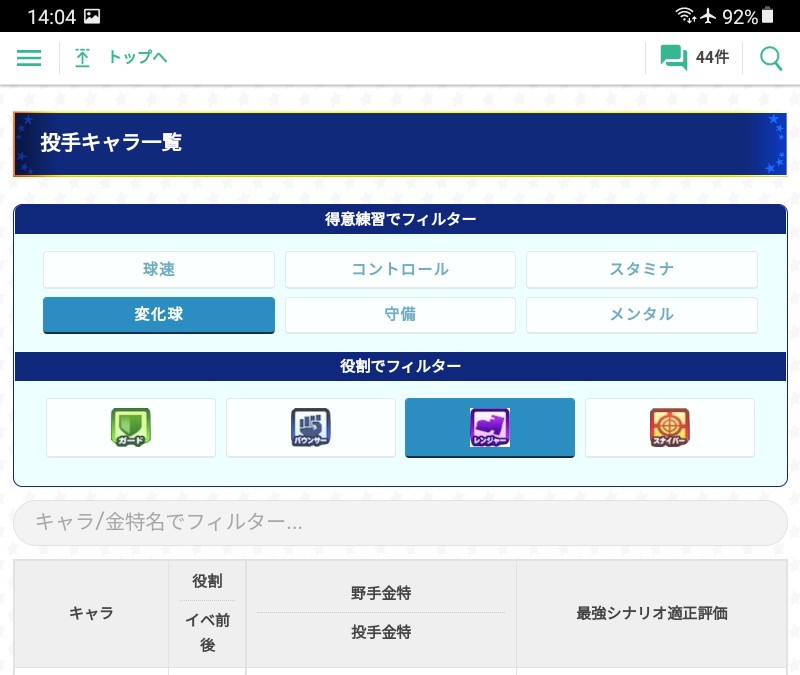This screenshot has width=800, height=675.
Task: Tap the airplane mode status icon
Action: coord(709,16)
